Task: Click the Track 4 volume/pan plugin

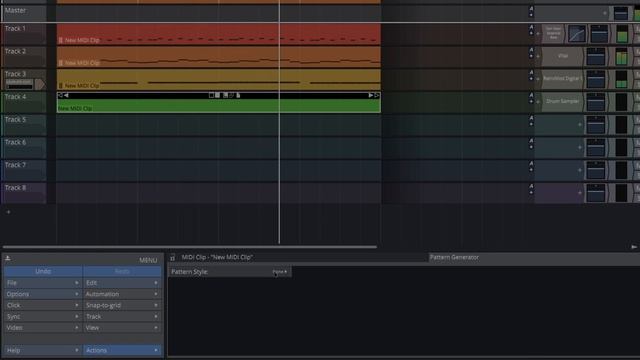Action: pyautogui.click(x=596, y=102)
